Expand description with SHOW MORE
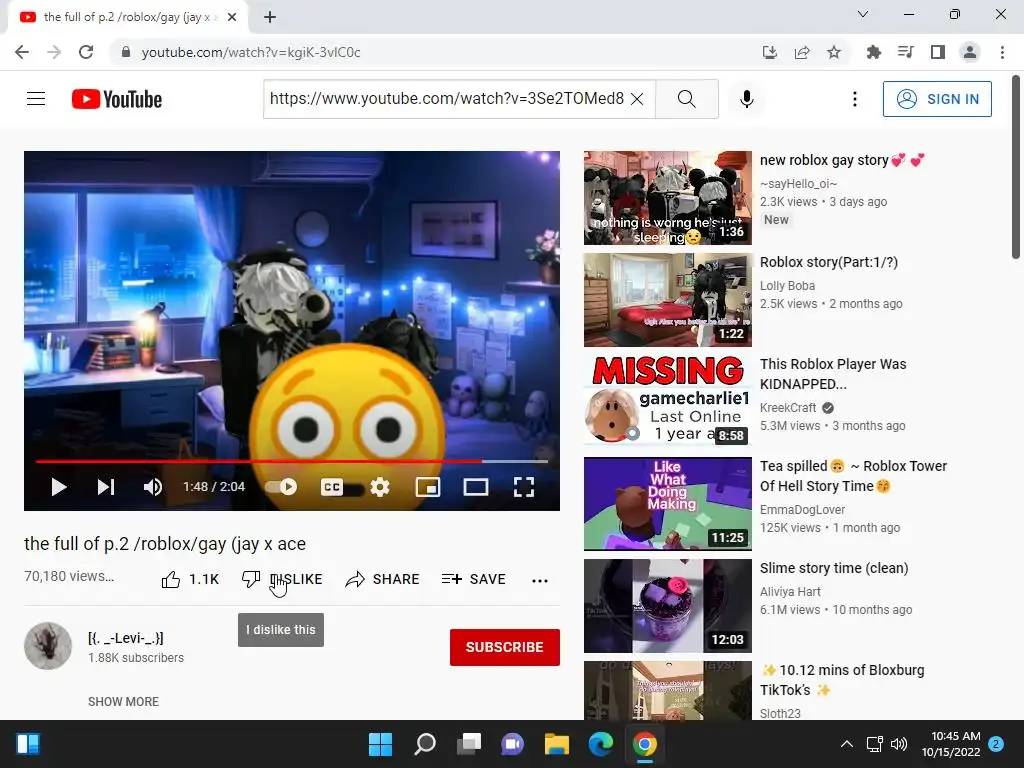This screenshot has width=1024, height=768. pyautogui.click(x=123, y=701)
